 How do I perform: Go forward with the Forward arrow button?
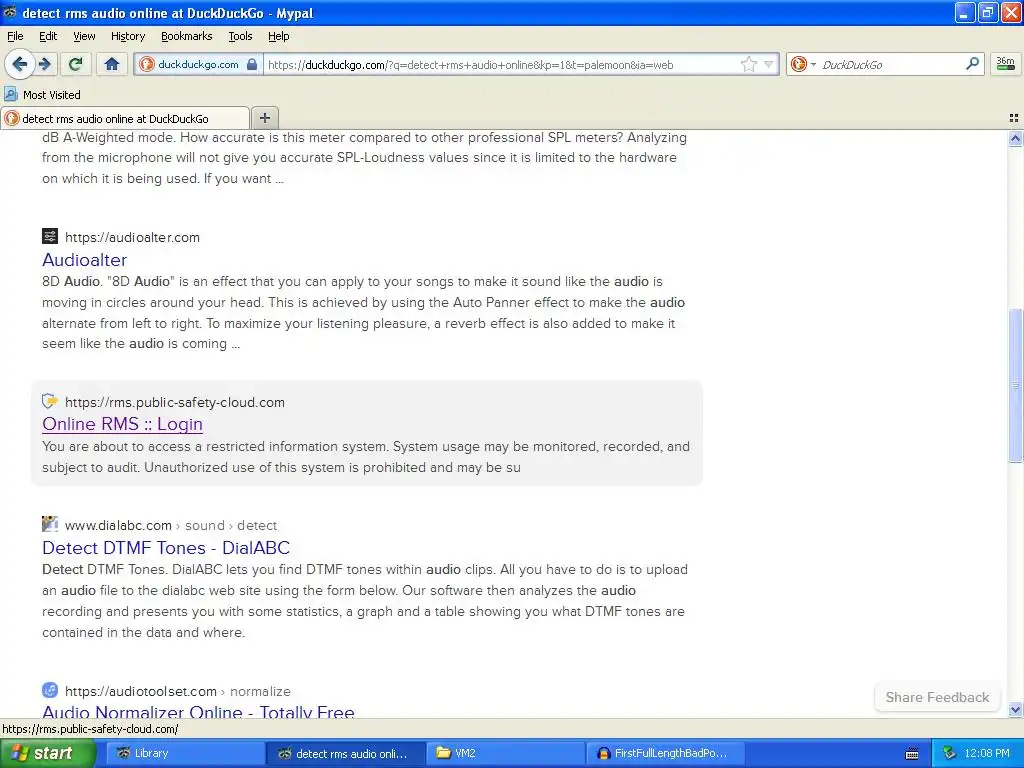pos(44,64)
